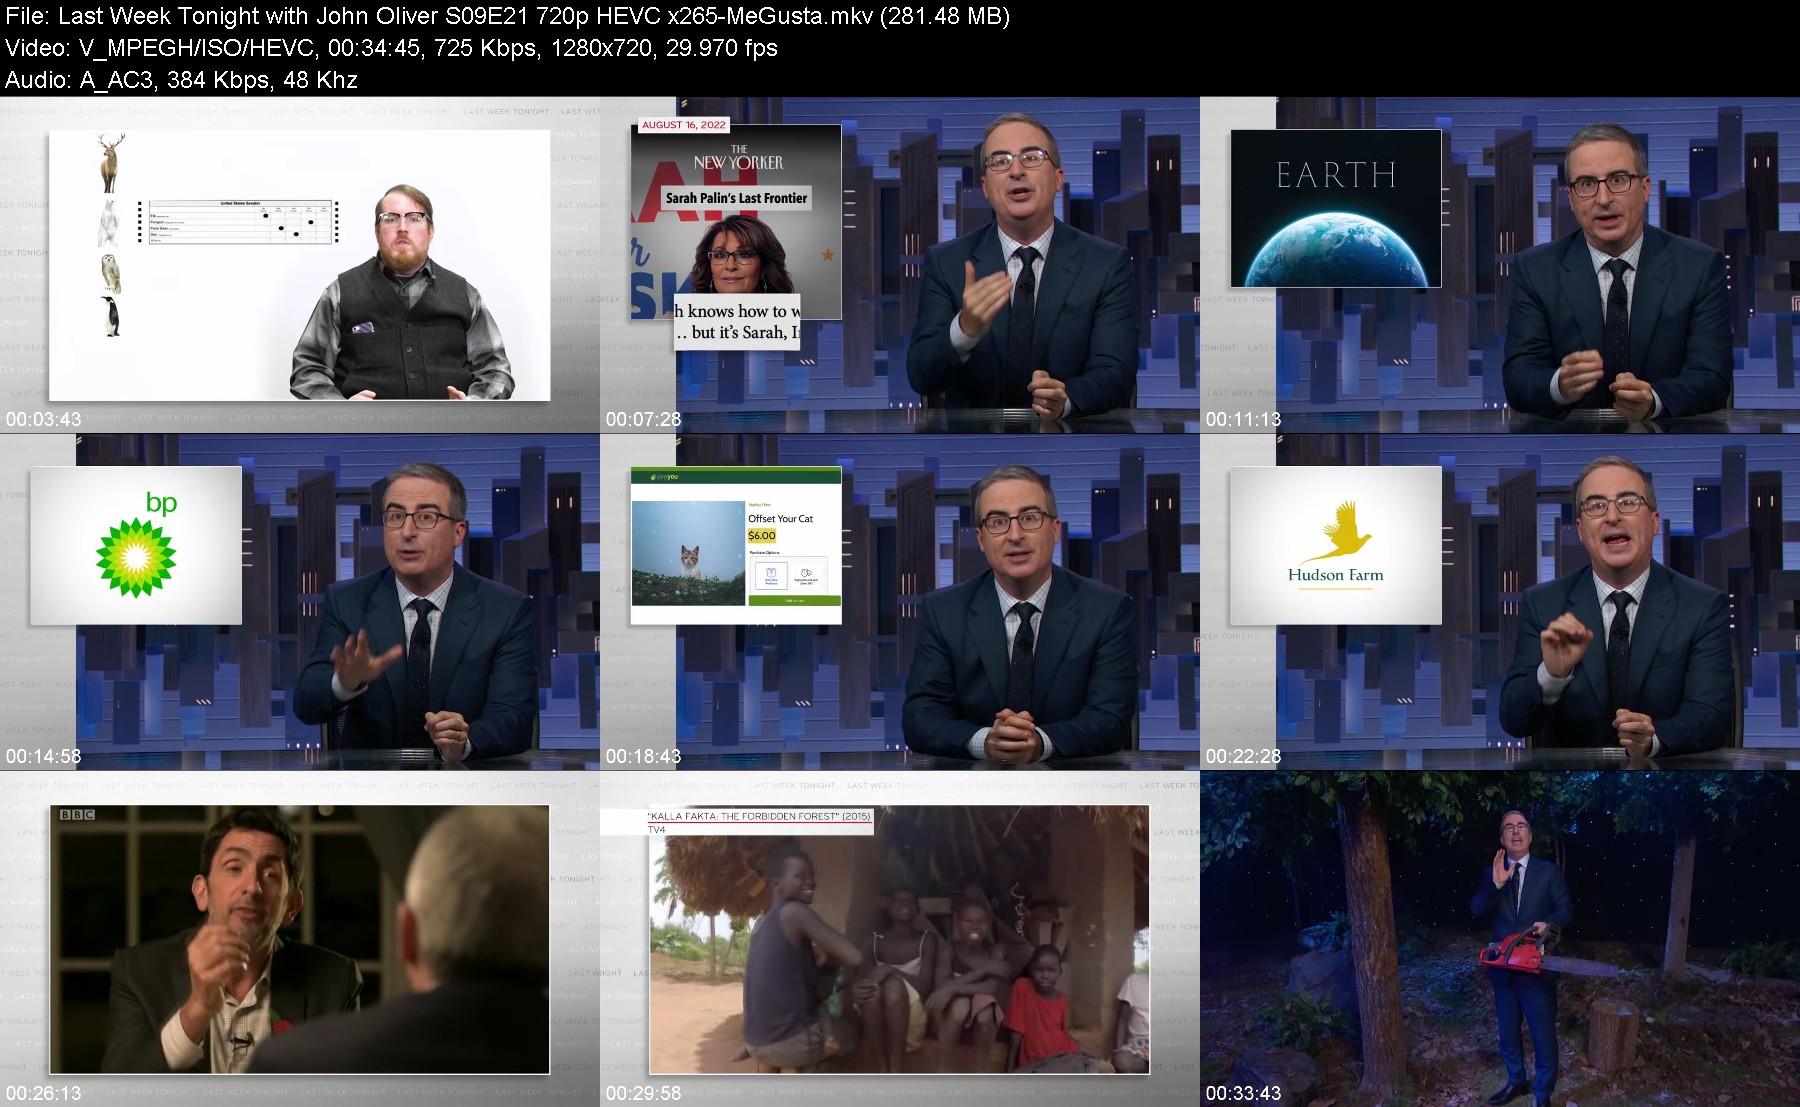
Task: Click the Audio info line
Action: (181, 80)
